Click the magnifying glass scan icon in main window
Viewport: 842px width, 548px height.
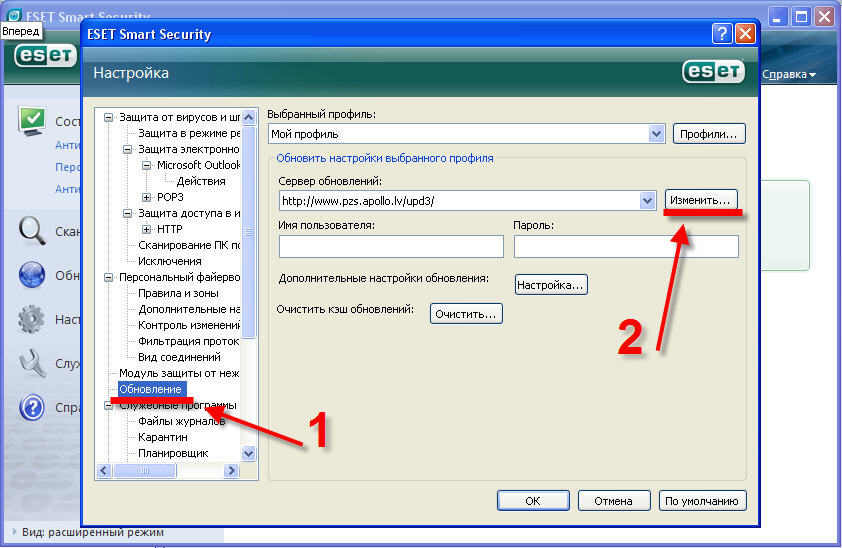[32, 231]
